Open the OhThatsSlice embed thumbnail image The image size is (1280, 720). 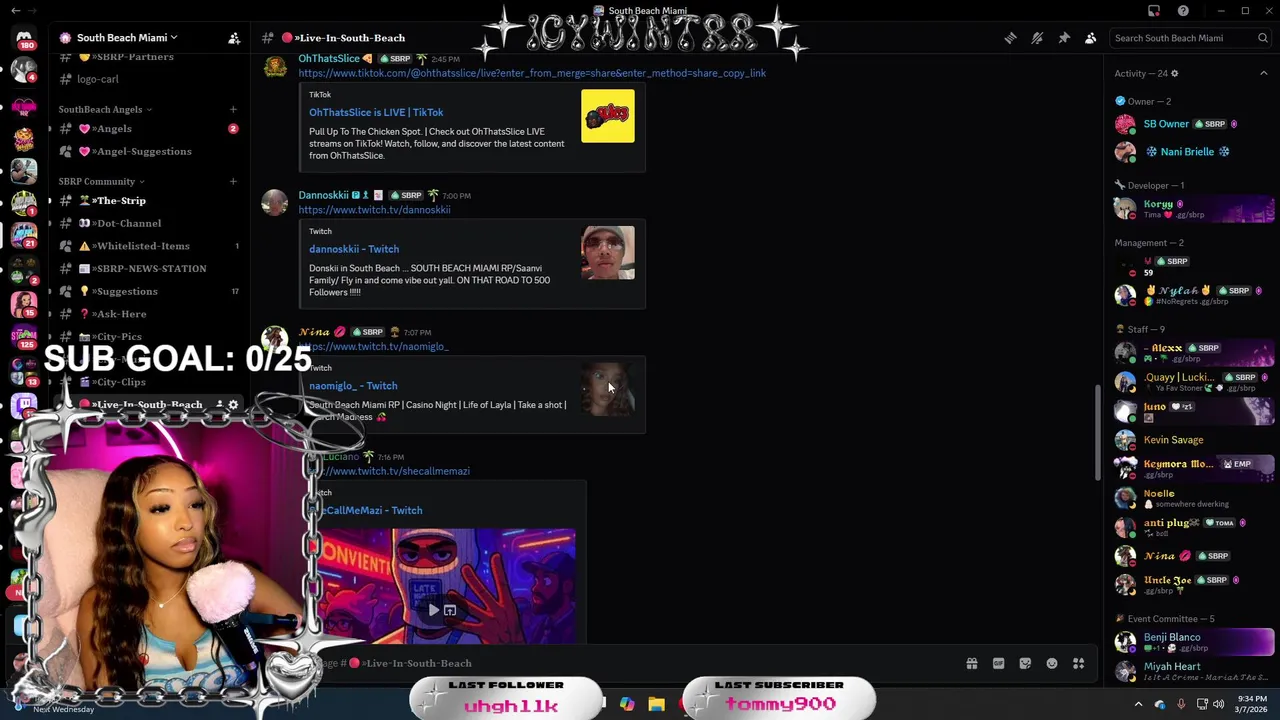(x=608, y=116)
